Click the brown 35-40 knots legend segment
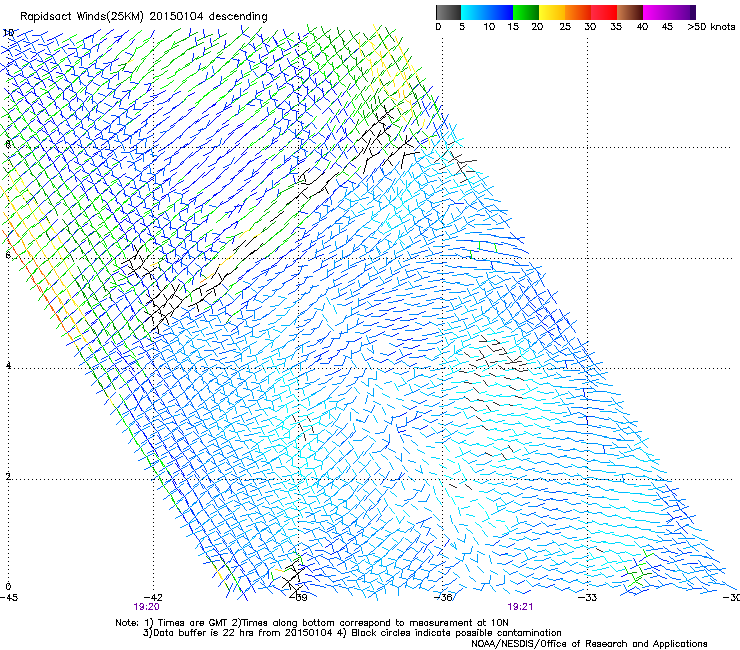This screenshot has width=740, height=650. coord(630,12)
